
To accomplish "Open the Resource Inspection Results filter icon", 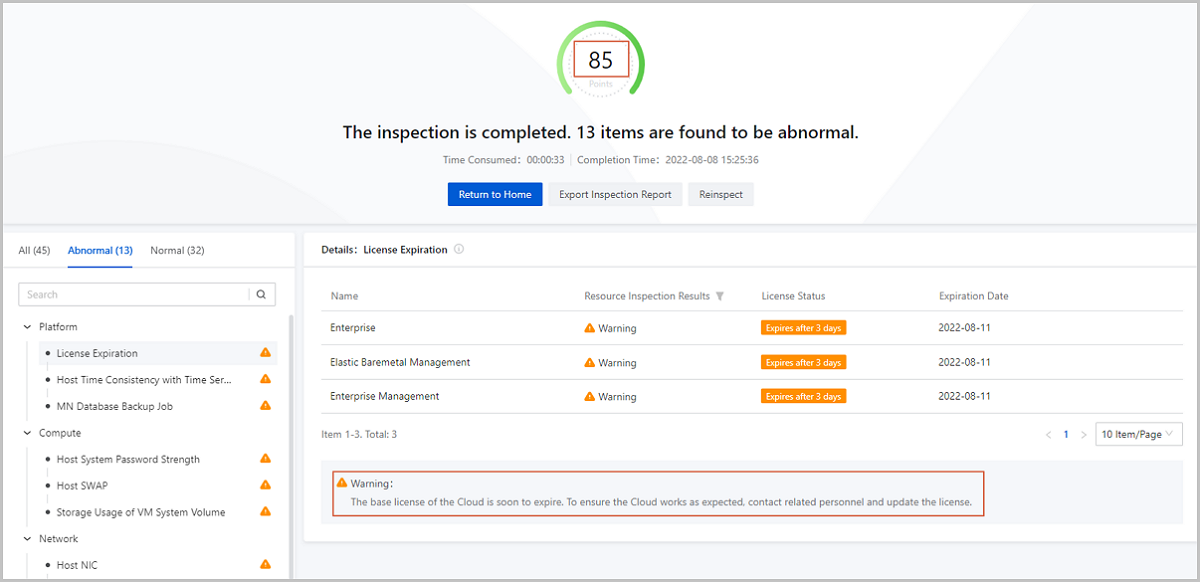I will click(720, 296).
